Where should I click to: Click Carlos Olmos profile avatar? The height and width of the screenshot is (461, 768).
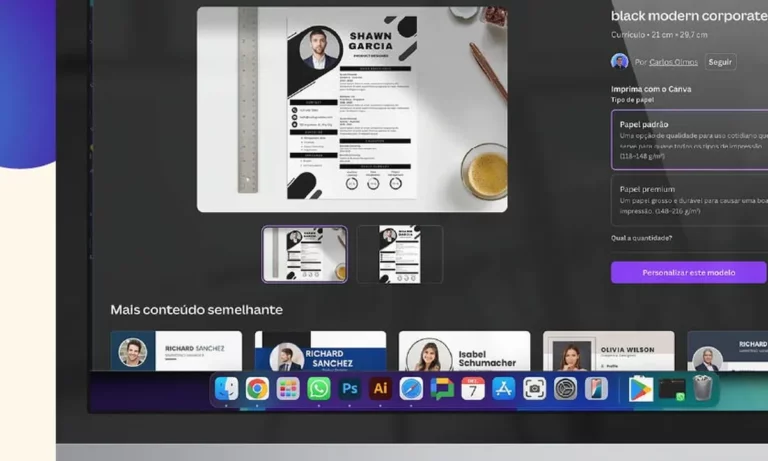620,62
